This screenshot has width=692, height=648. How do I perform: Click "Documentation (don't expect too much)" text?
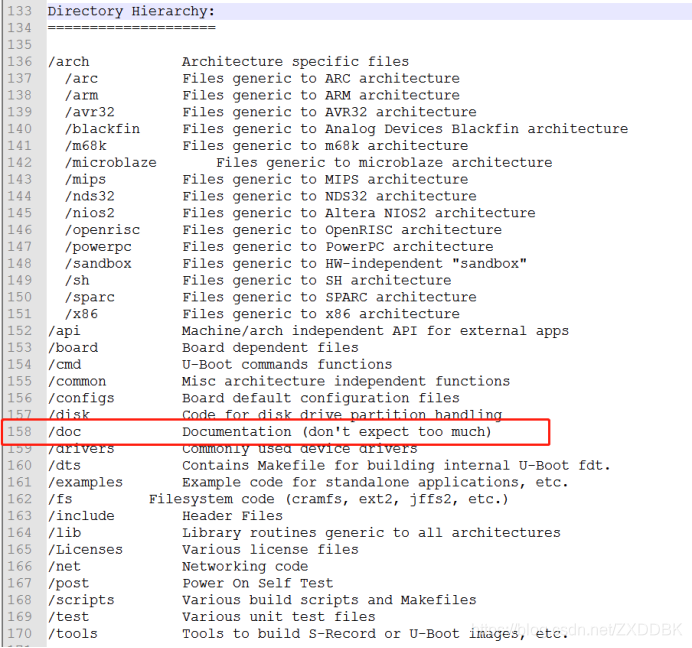point(337,431)
